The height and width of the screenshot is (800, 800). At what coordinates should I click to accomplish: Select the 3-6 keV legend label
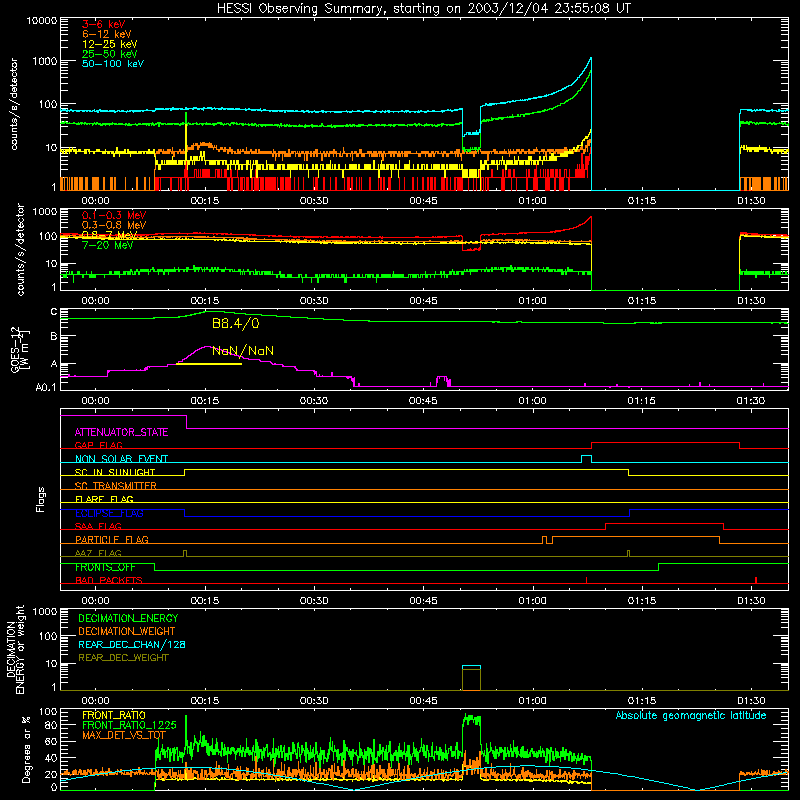(104, 24)
